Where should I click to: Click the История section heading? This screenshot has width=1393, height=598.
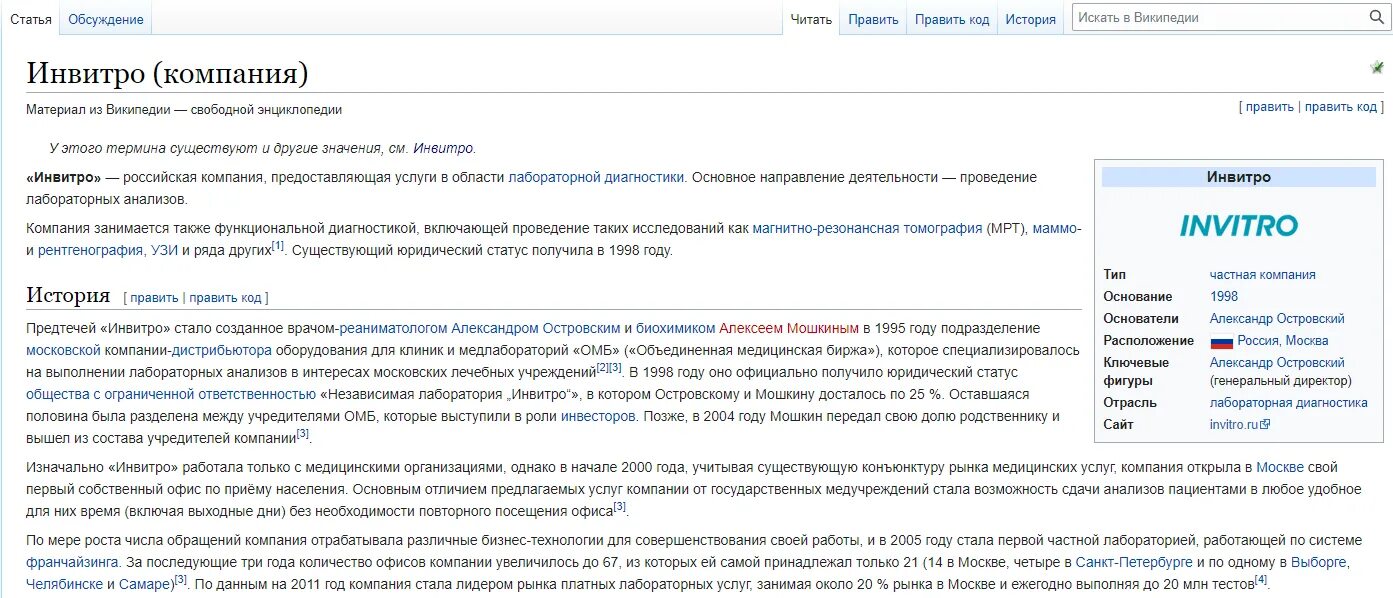[x=68, y=295]
